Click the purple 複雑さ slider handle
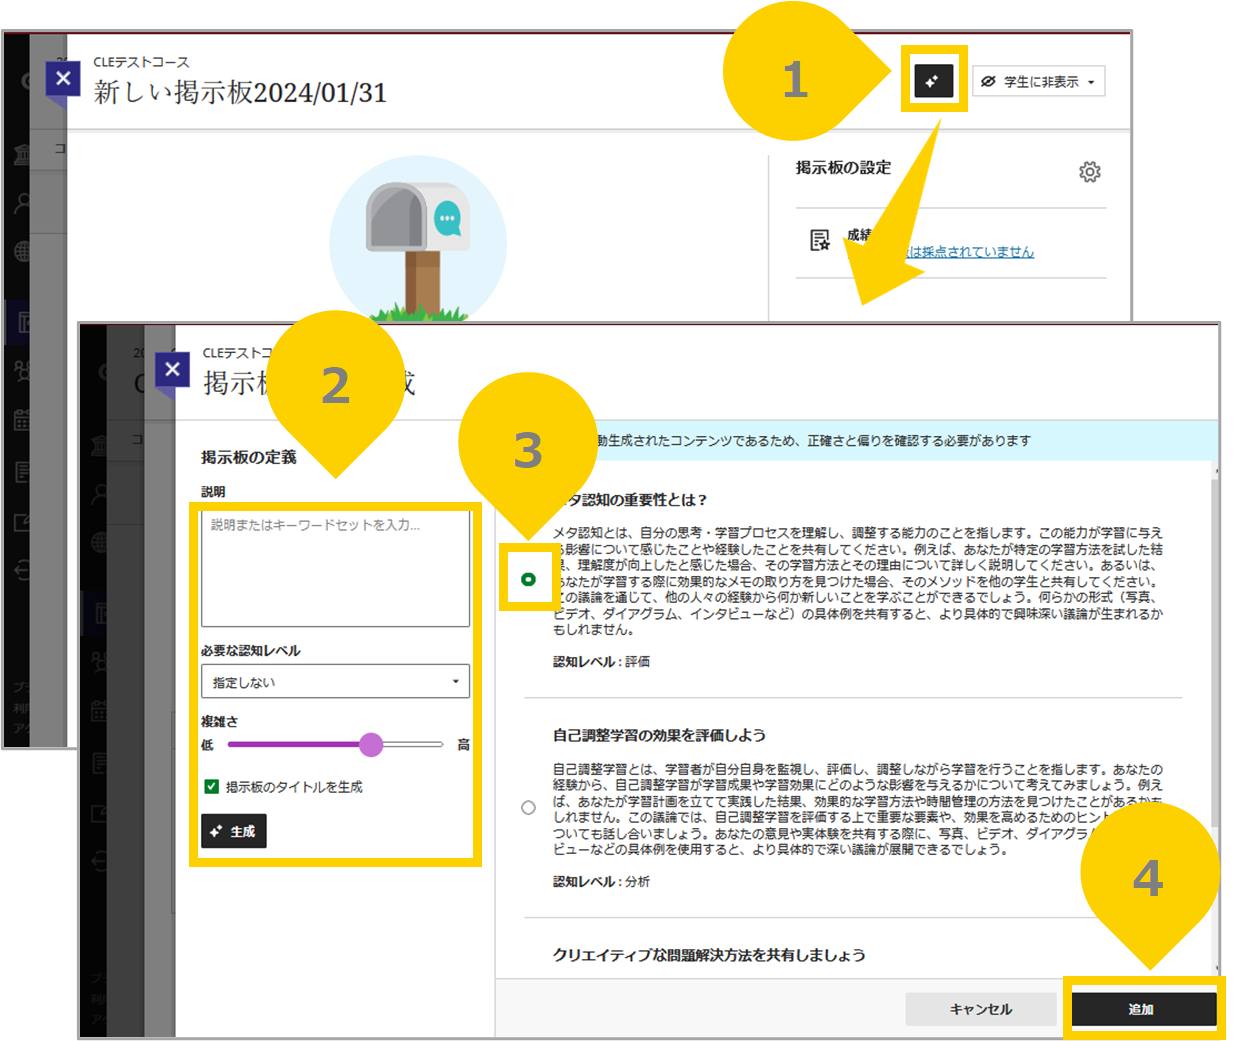Screen dimensions: 1233x1041 tap(371, 744)
